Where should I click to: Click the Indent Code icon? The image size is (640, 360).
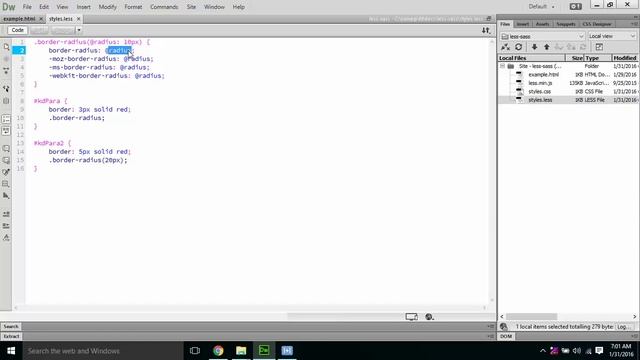pos(6,214)
